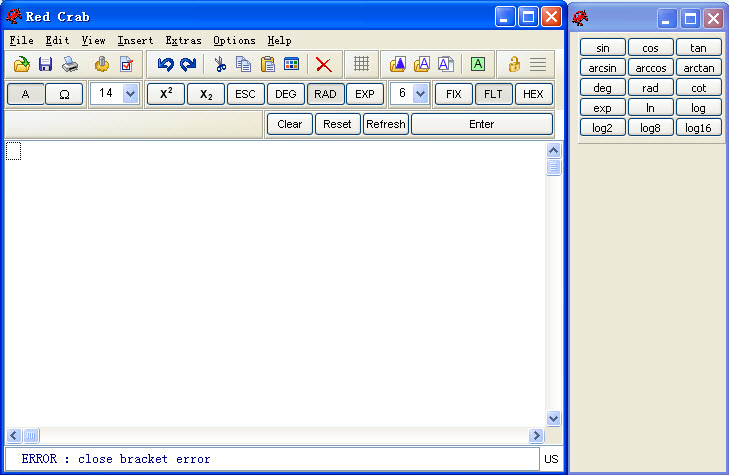Switch angle mode to RAD

(325, 94)
